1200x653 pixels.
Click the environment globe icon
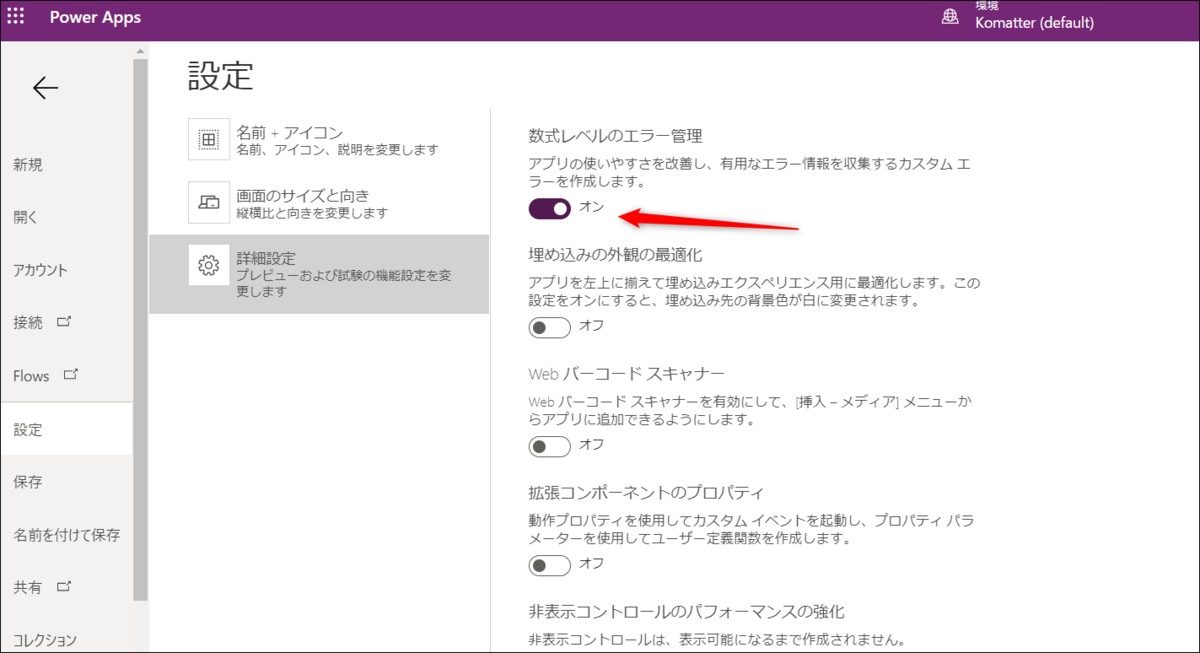(x=950, y=18)
